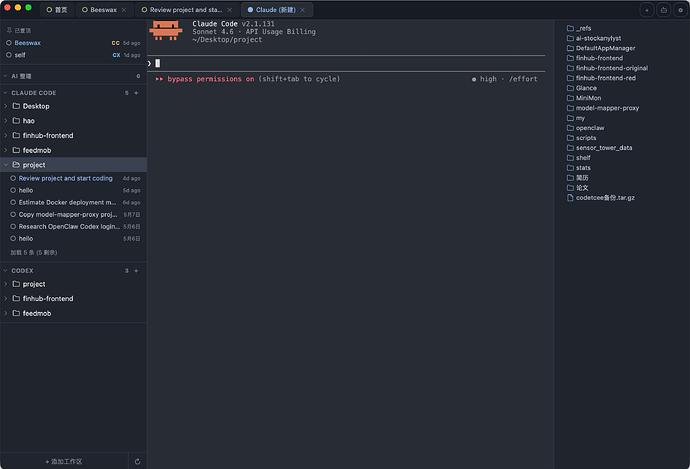Open Review project and start coding session
690x469 pixels.
pos(75,178)
